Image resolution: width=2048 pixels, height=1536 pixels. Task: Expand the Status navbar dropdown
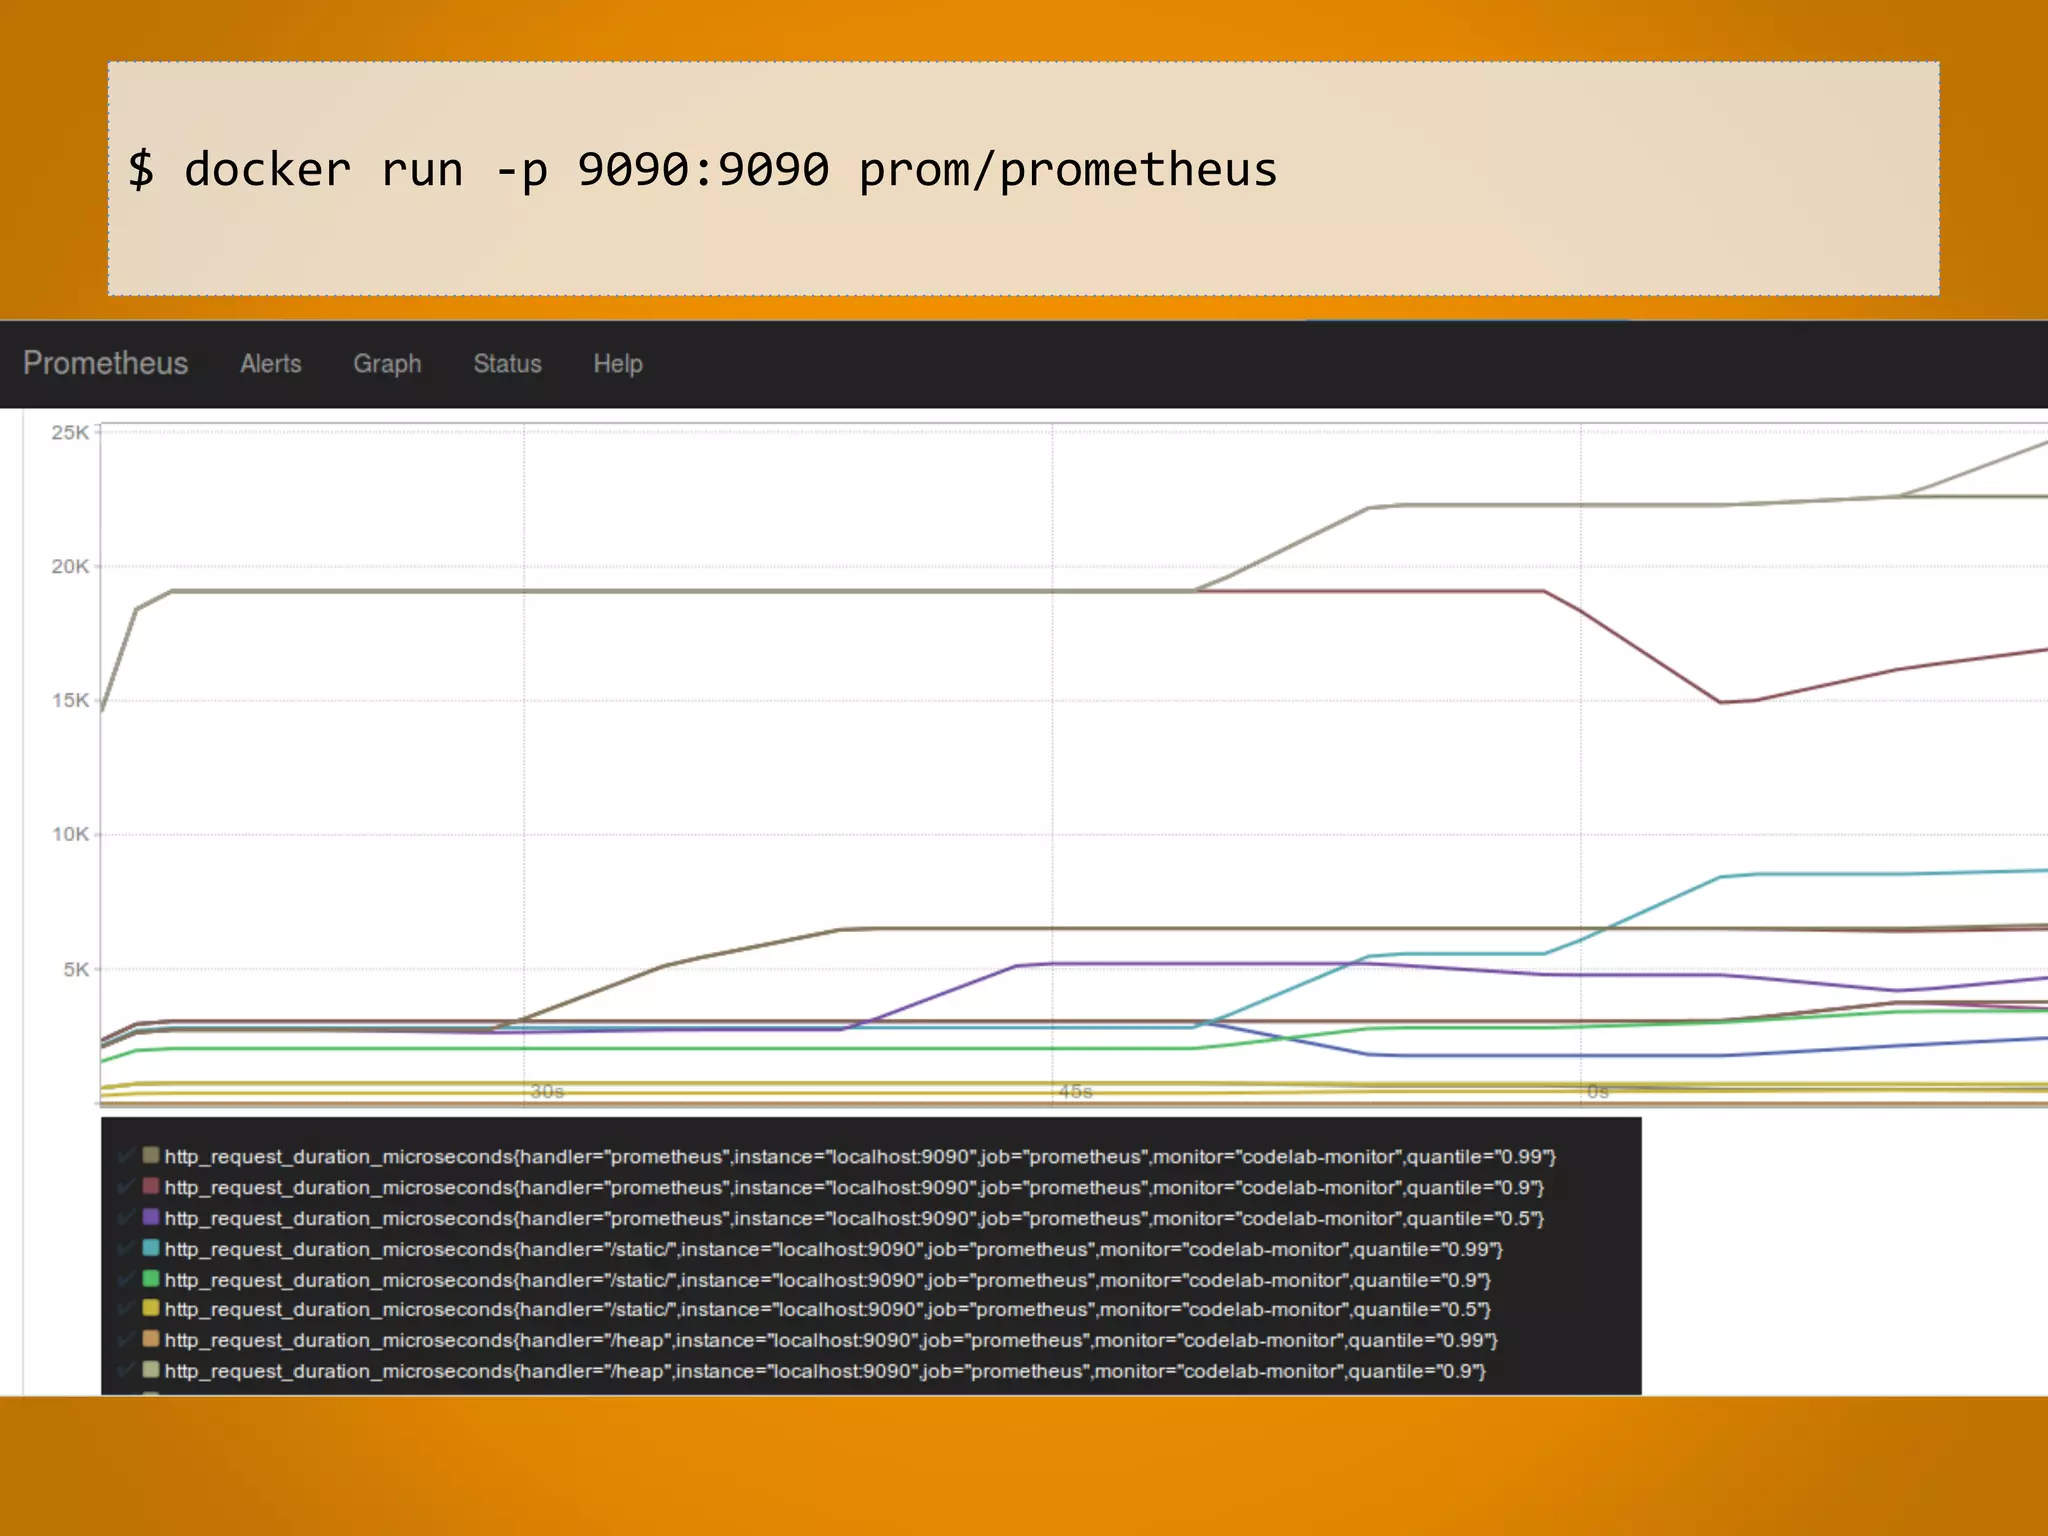(507, 364)
